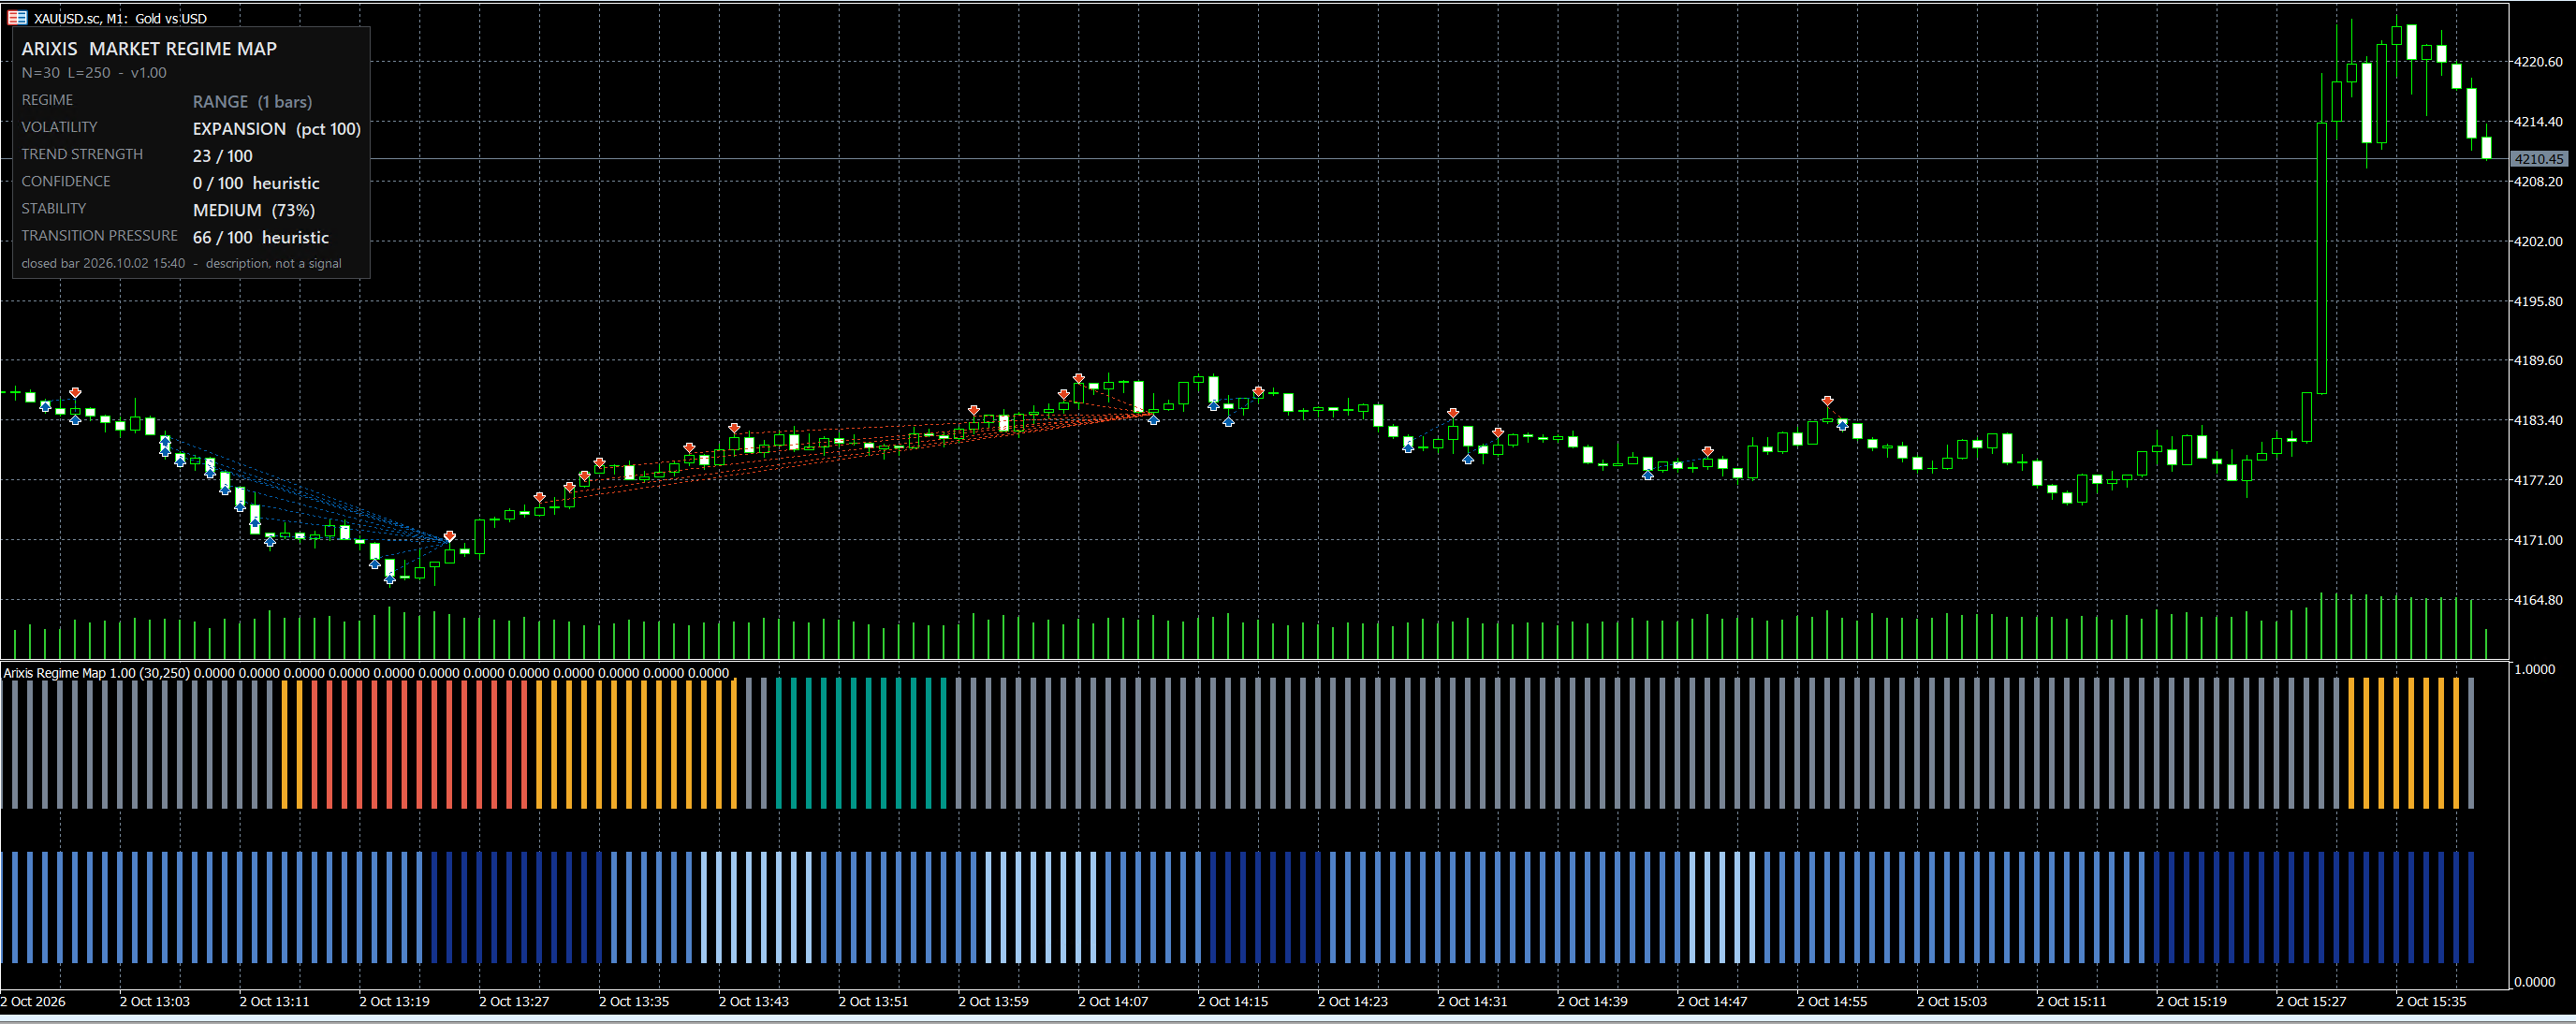2576x1024 pixels.
Task: Click the 4195.80 price scale label
Action: (2538, 301)
